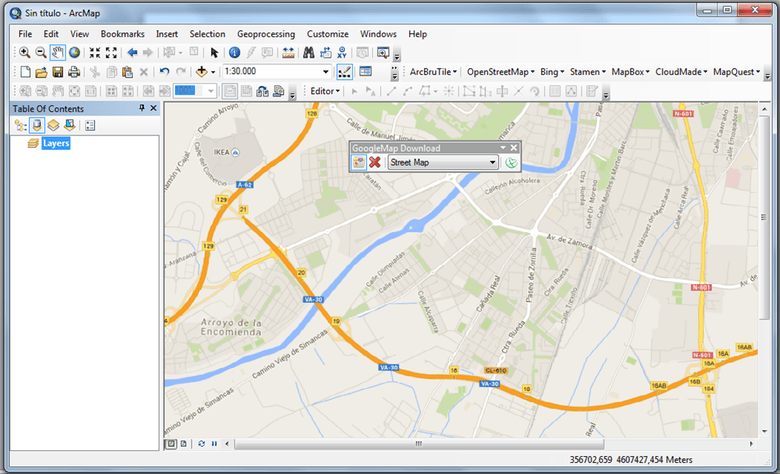Screen dimensions: 780x474
Task: Save the map with floppy icon
Action: click(x=58, y=72)
